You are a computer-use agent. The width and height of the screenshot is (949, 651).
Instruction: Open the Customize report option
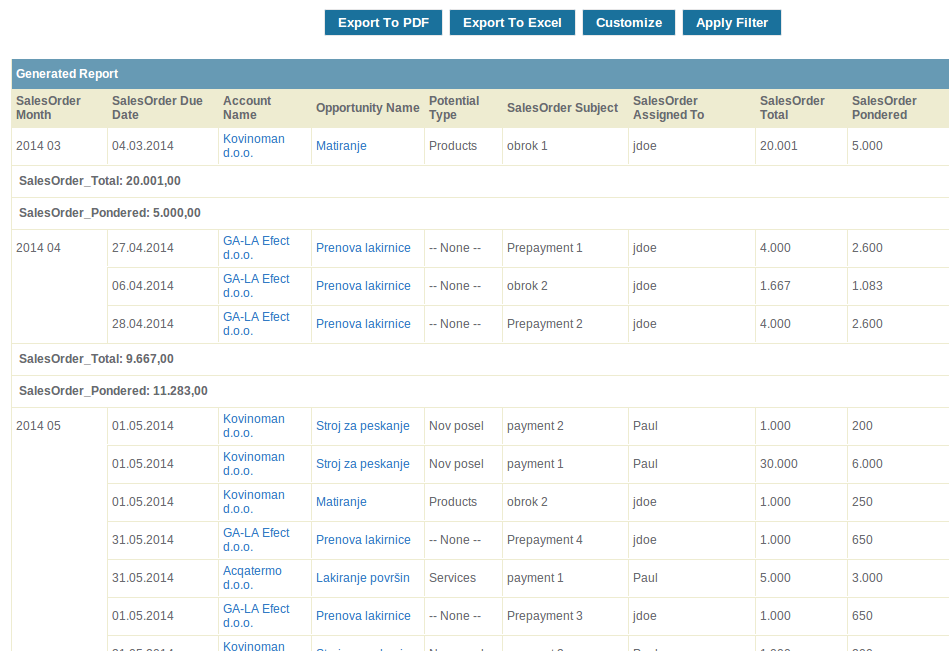pos(629,23)
